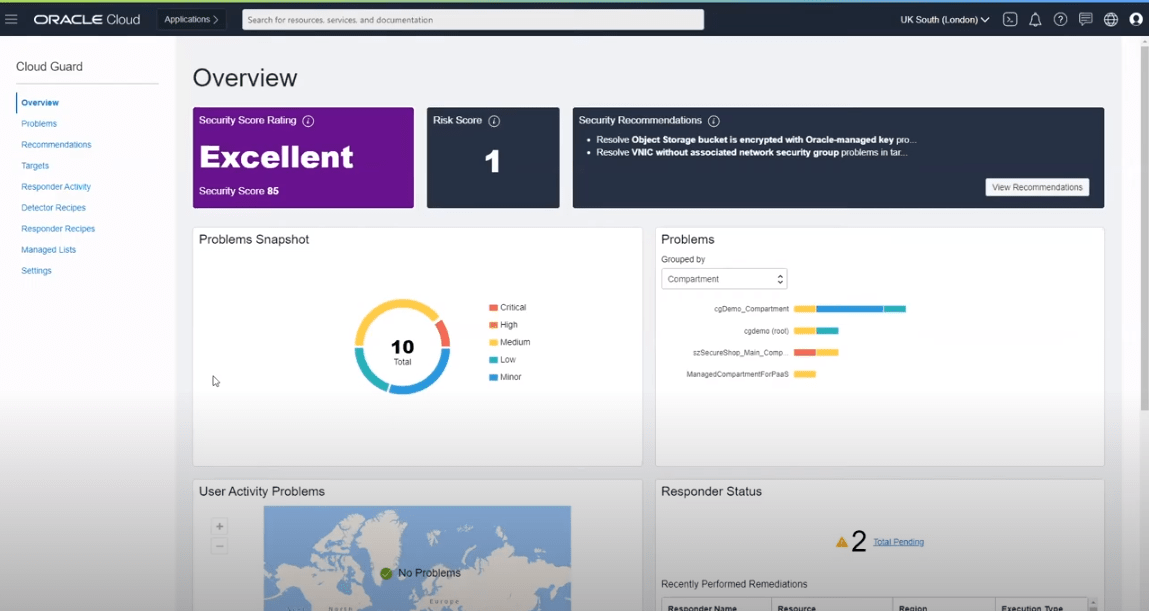Click the Medium legend swatch
1149x611 pixels.
(493, 343)
